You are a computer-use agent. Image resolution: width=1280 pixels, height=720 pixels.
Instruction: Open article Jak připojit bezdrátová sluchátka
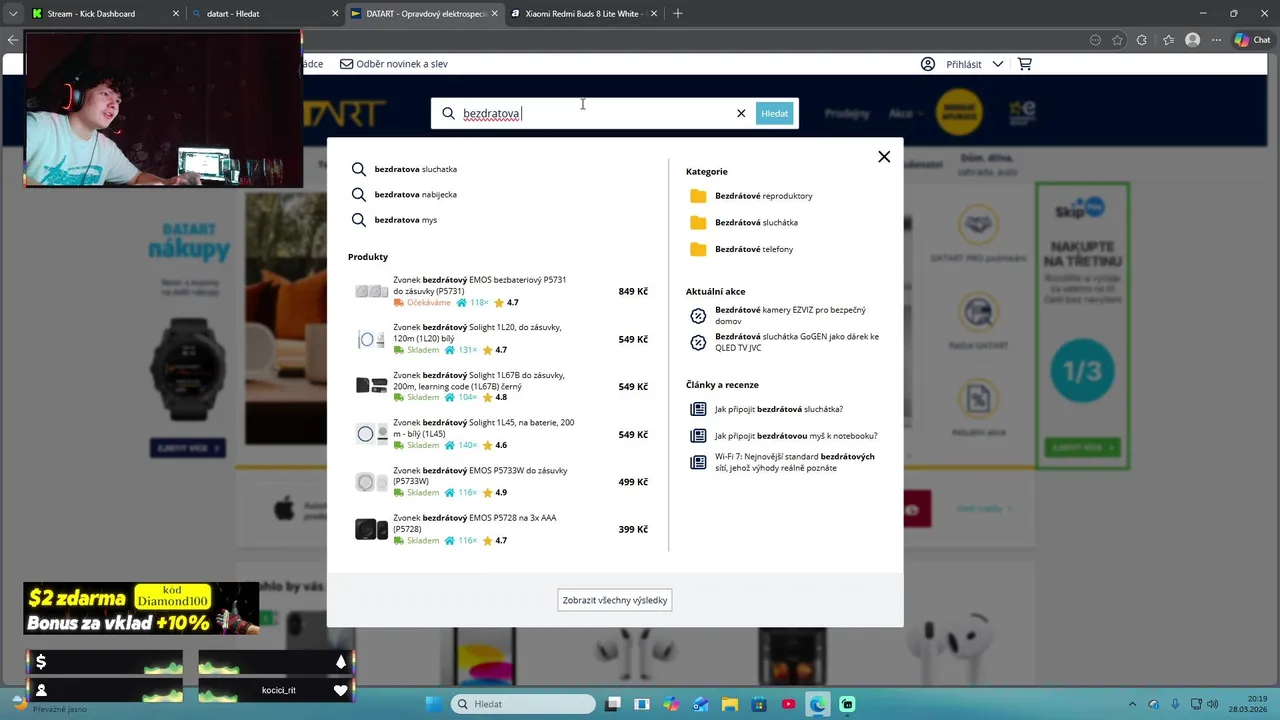pyautogui.click(x=778, y=409)
